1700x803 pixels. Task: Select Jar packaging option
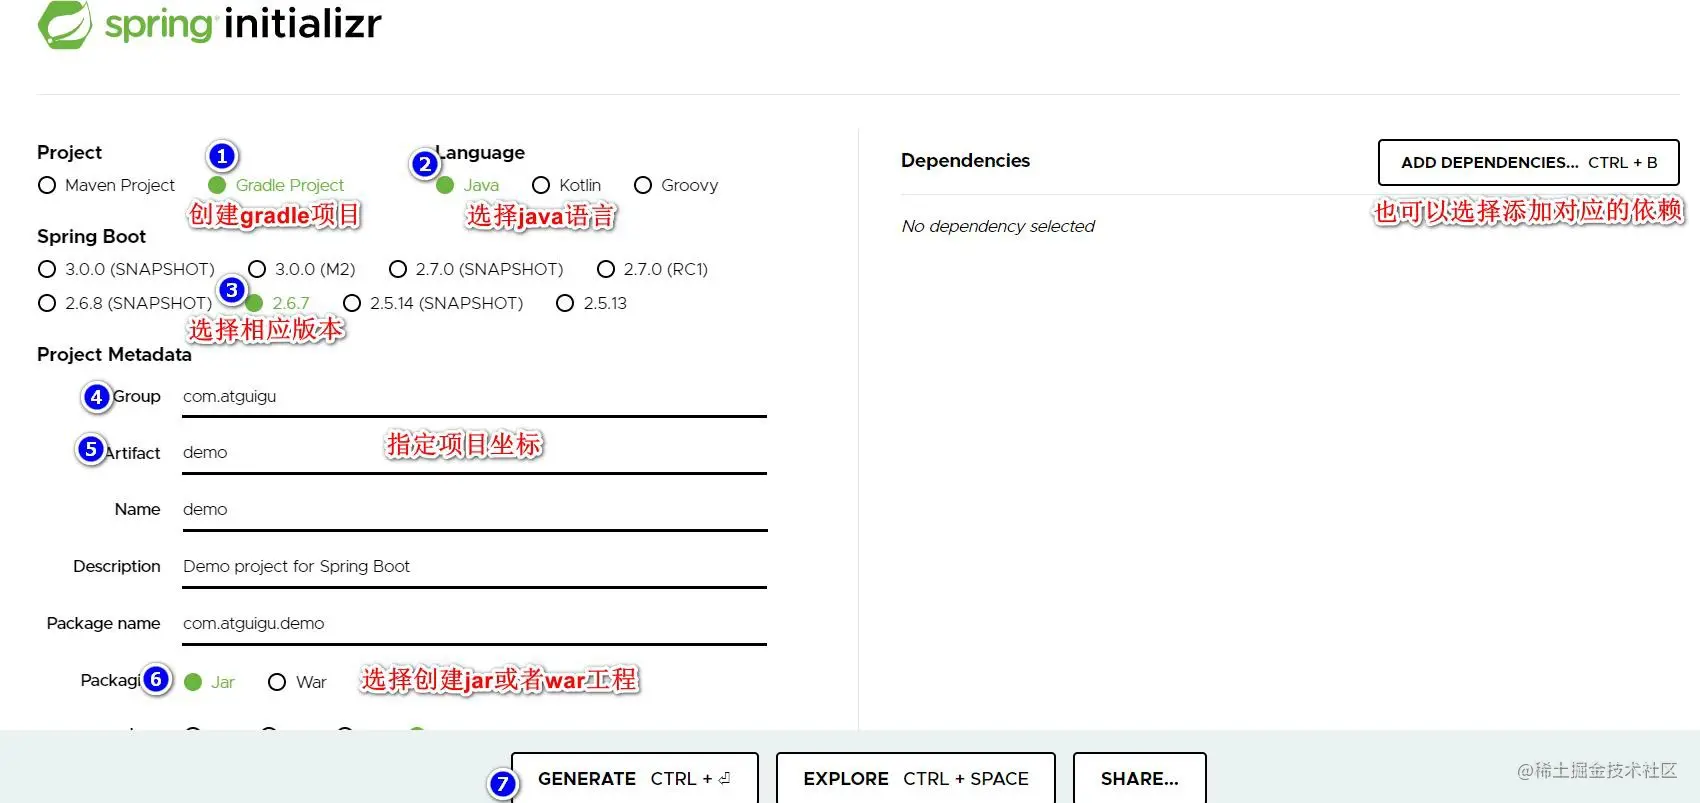(210, 682)
